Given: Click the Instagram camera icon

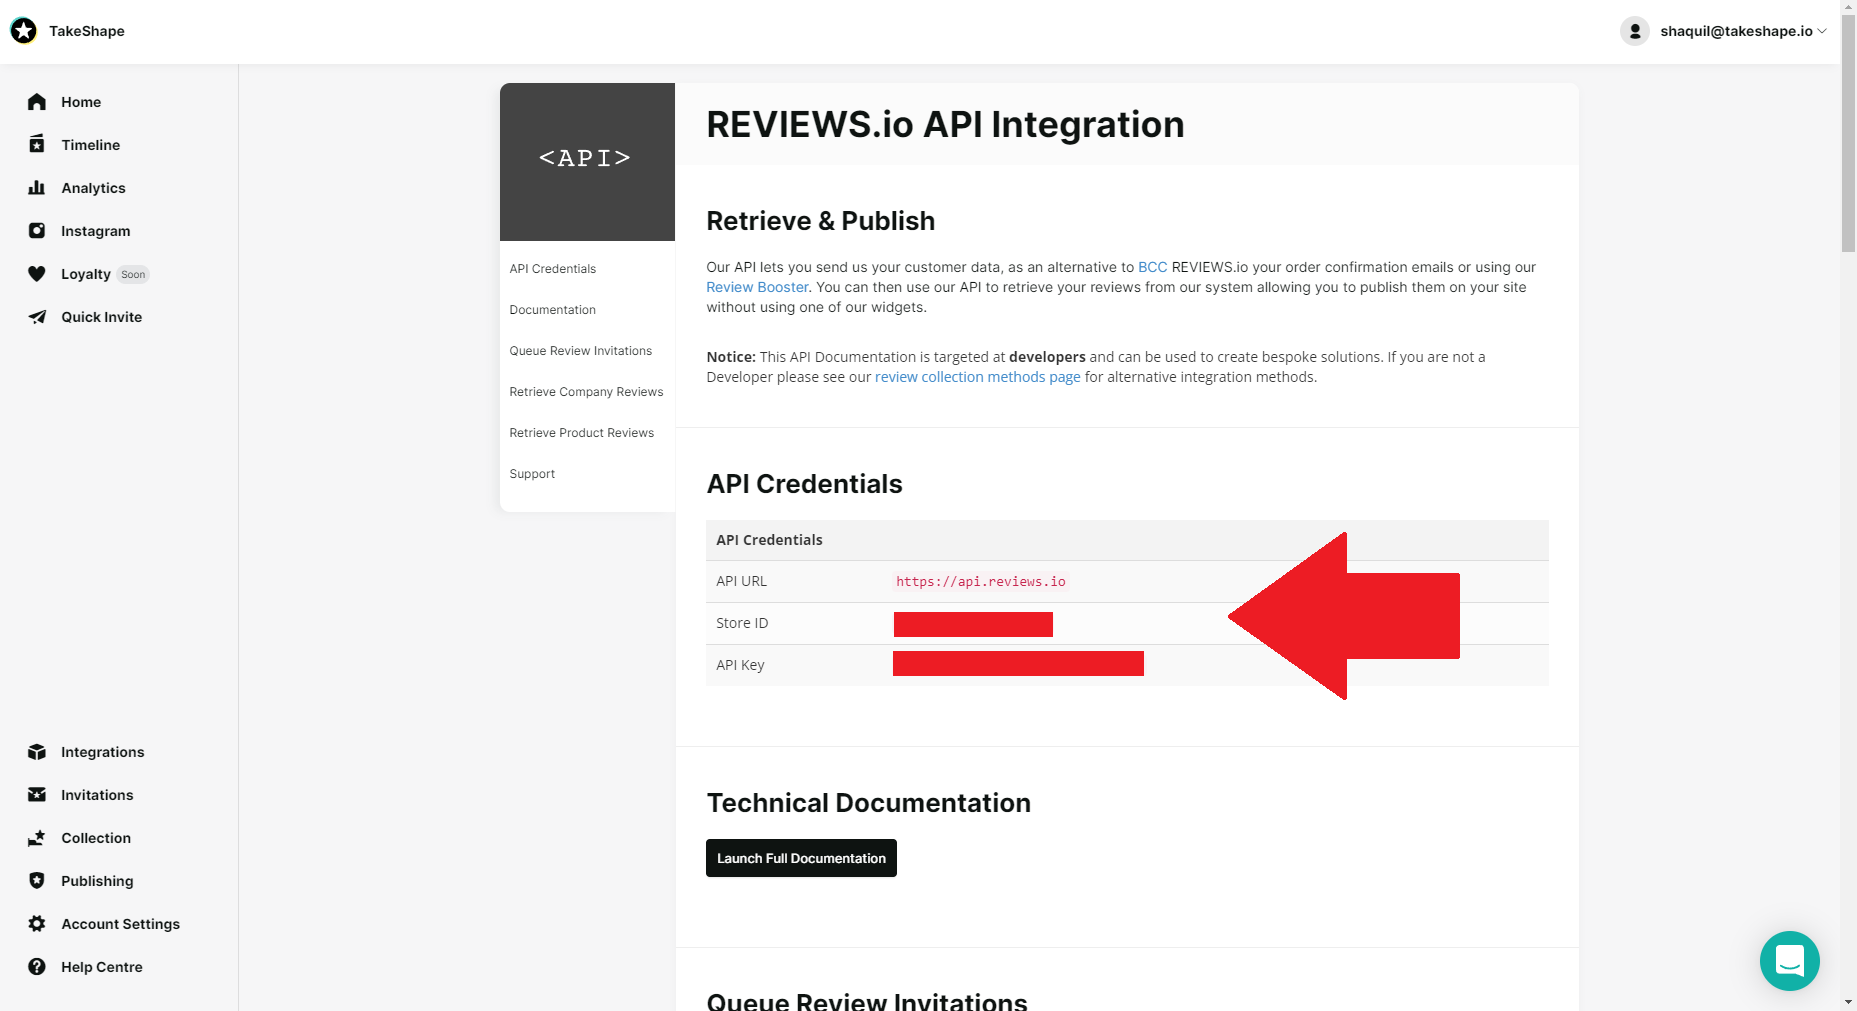Looking at the screenshot, I should pos(37,231).
